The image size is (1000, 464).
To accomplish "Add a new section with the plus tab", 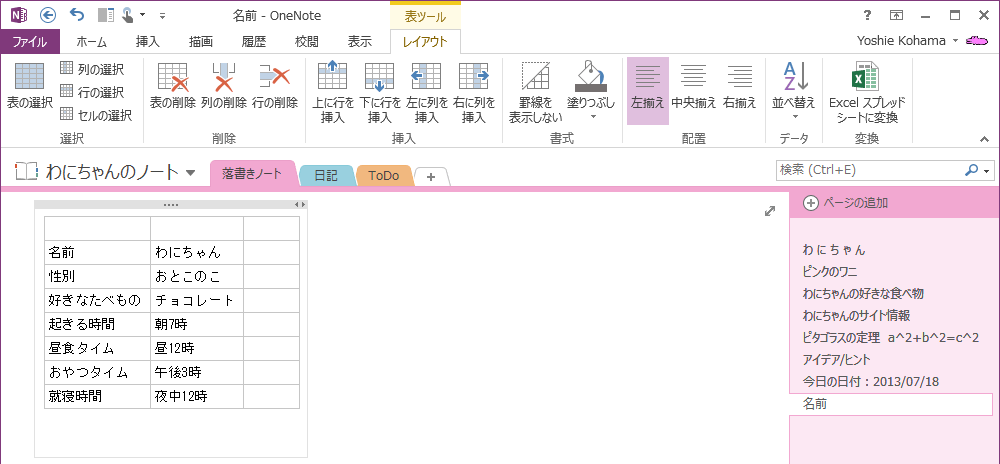I will pyautogui.click(x=431, y=177).
